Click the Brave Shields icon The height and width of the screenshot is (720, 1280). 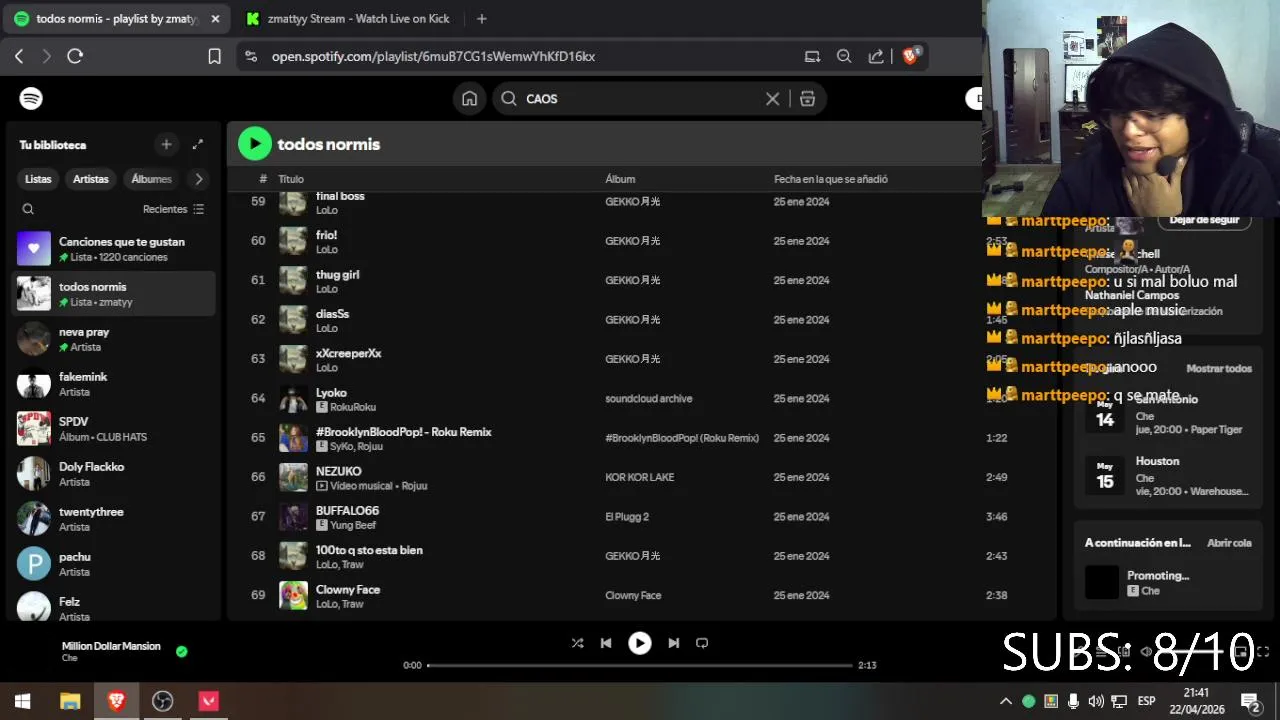click(910, 56)
